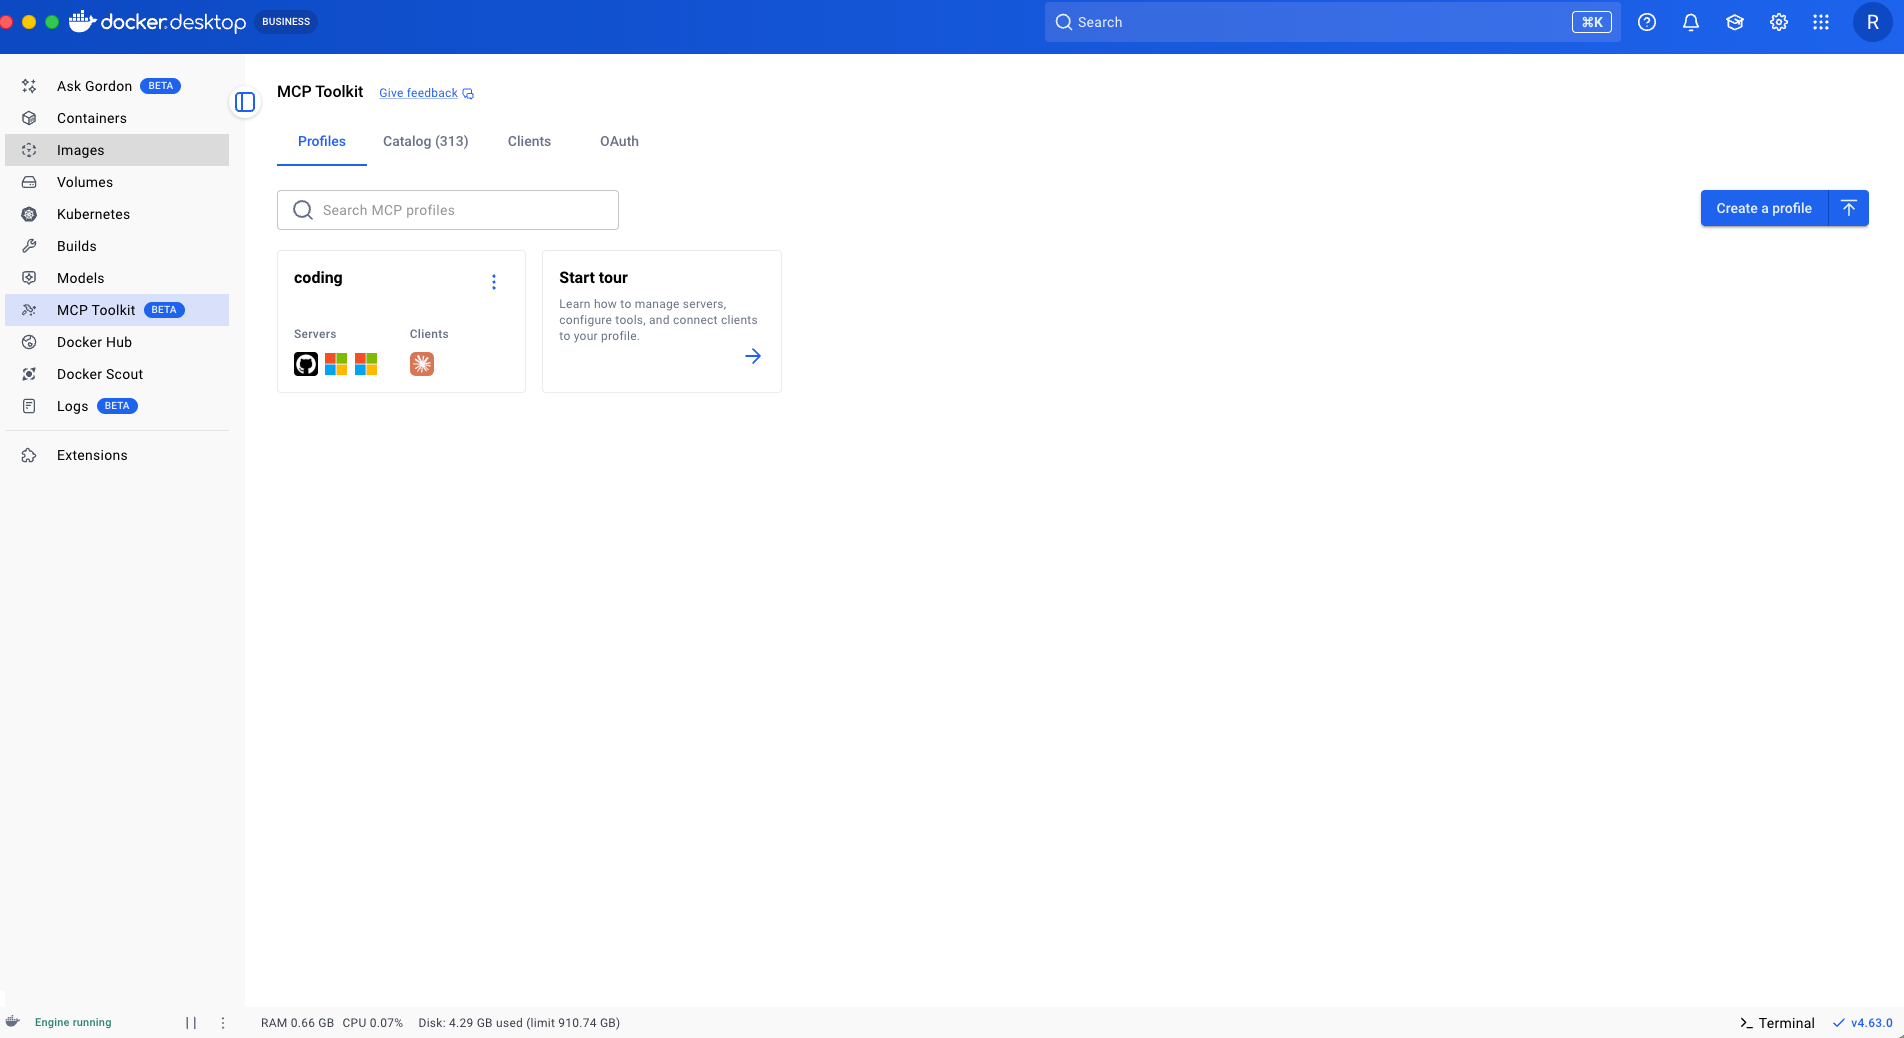The image size is (1904, 1038).
Task: Switch to the Profiles tab
Action: point(322,142)
